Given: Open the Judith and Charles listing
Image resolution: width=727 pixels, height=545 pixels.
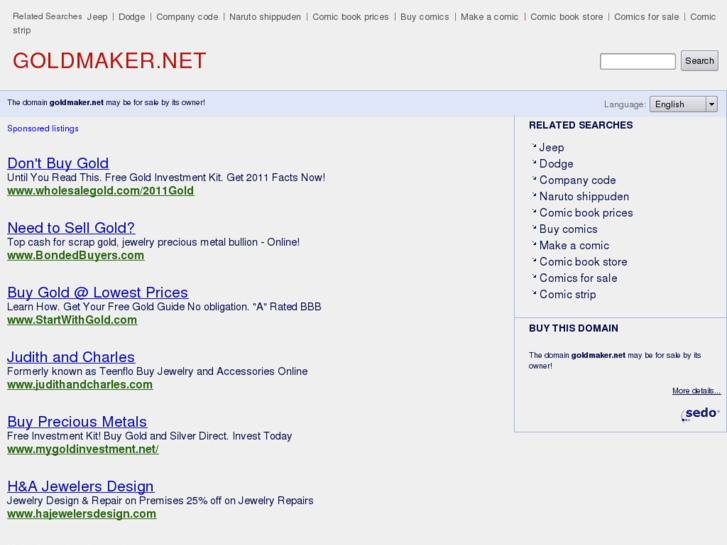Looking at the screenshot, I should (x=71, y=357).
